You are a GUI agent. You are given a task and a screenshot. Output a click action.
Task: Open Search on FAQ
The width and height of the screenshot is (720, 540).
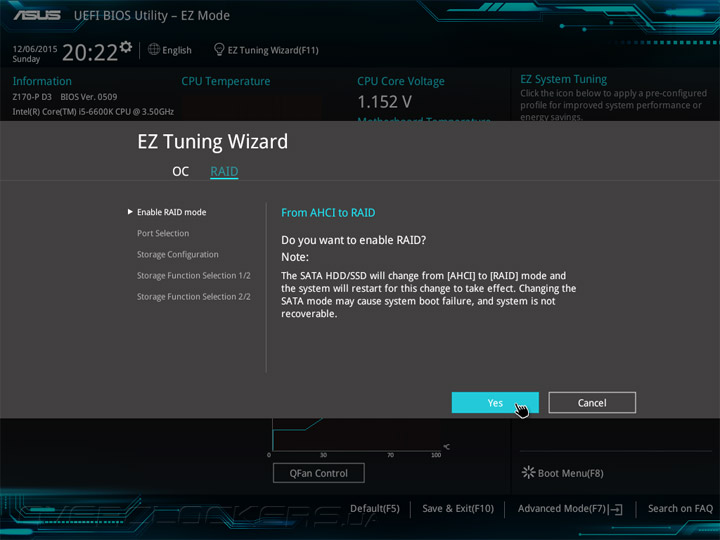pos(680,509)
